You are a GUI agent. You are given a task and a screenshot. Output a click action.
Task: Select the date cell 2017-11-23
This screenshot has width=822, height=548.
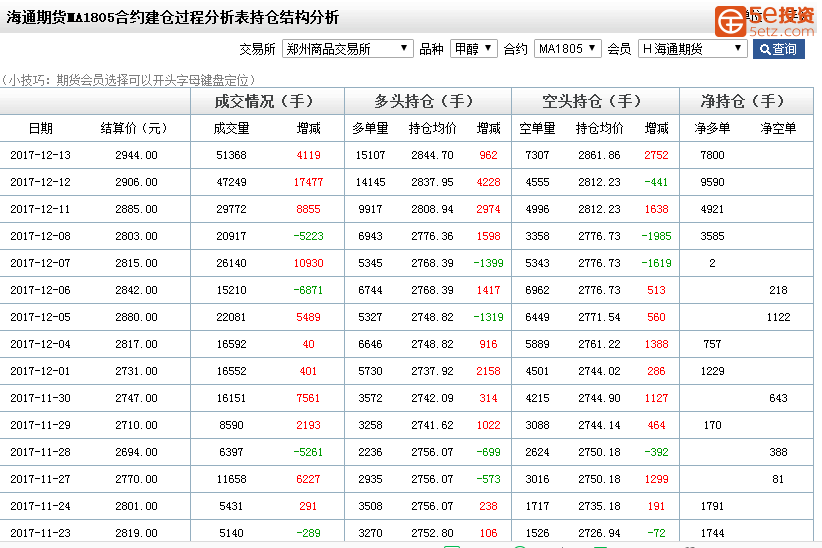point(40,533)
